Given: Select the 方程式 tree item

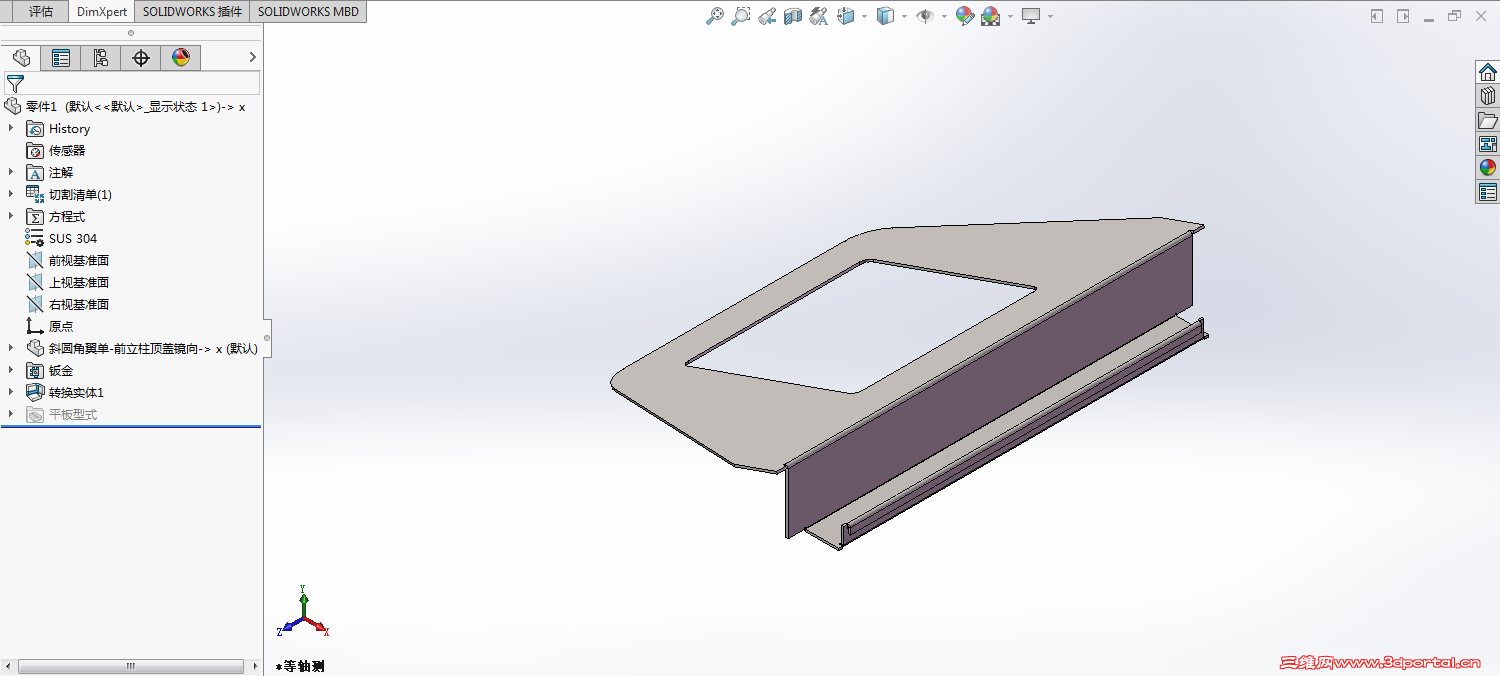Looking at the screenshot, I should [x=56, y=216].
